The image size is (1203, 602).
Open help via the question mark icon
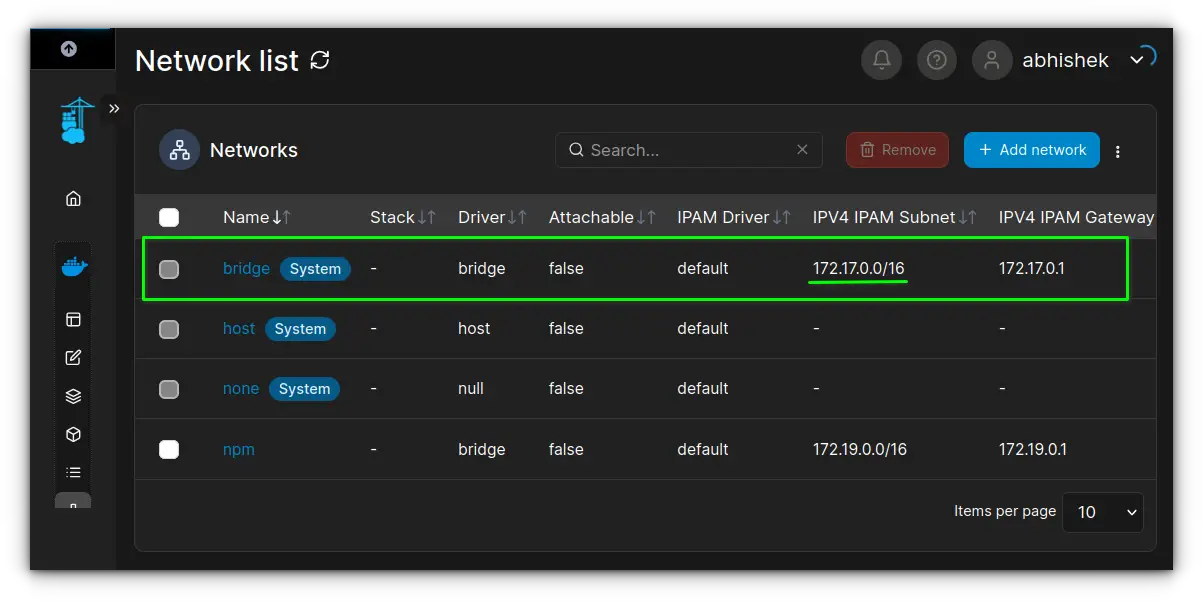(x=936, y=60)
